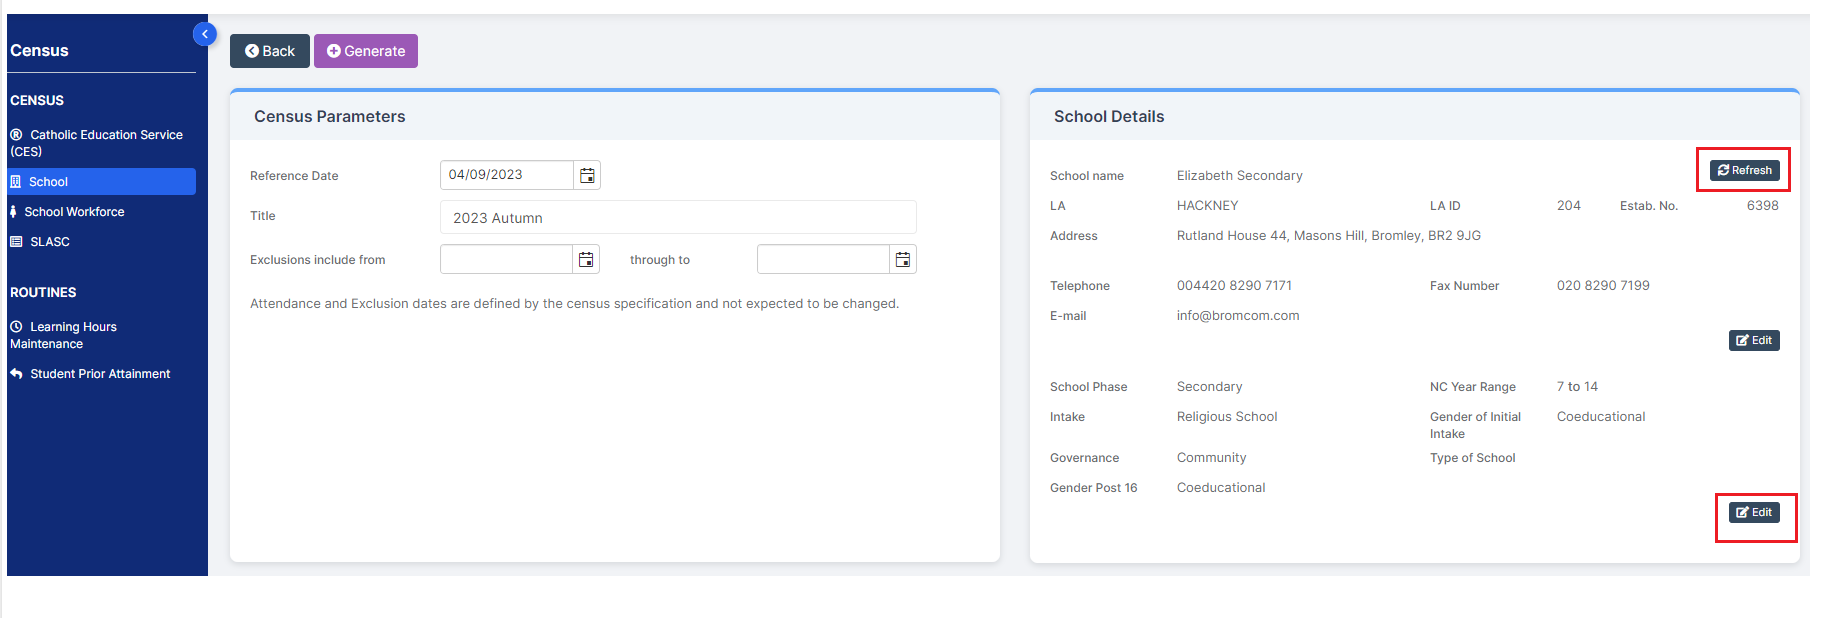Click the LA ID value 204
Image resolution: width=1822 pixels, height=618 pixels.
tap(1568, 205)
